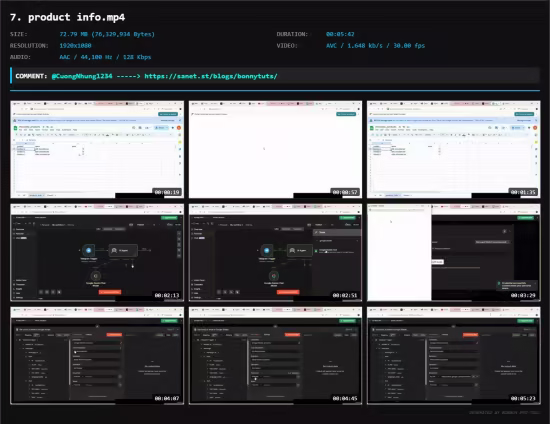The width and height of the screenshot is (550, 424).
Task: Click the 'RESOLUTION:' label
Action: click(x=29, y=46)
